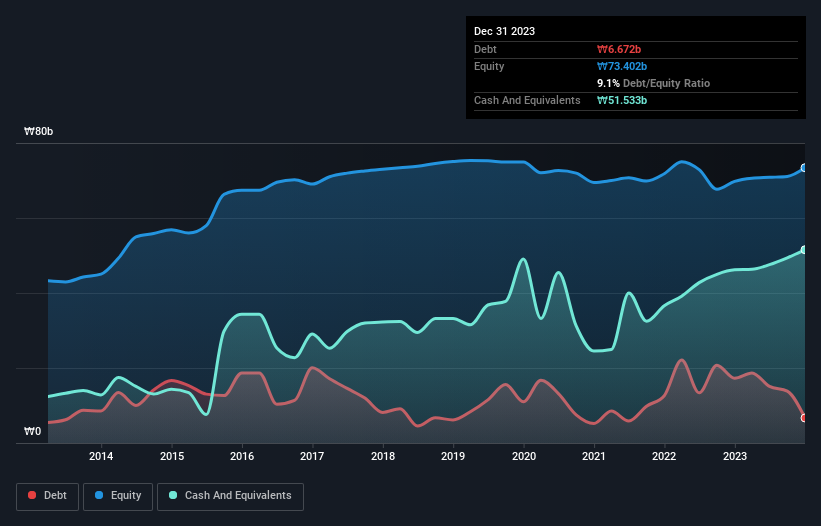Viewport: 821px width, 526px height.
Task: Click the 2020 x-axis label
Action: click(524, 456)
